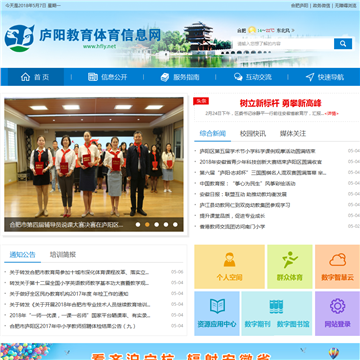Open the 服务指南 navigation menu

(180, 77)
